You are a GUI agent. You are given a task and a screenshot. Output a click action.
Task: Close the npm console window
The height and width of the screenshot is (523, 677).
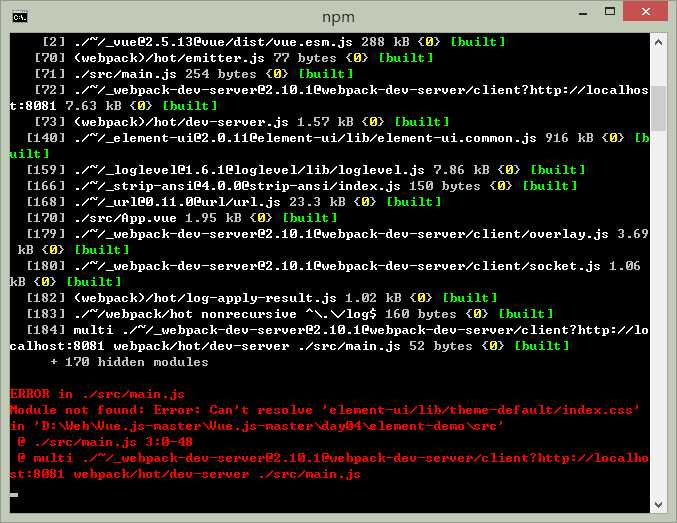point(645,12)
